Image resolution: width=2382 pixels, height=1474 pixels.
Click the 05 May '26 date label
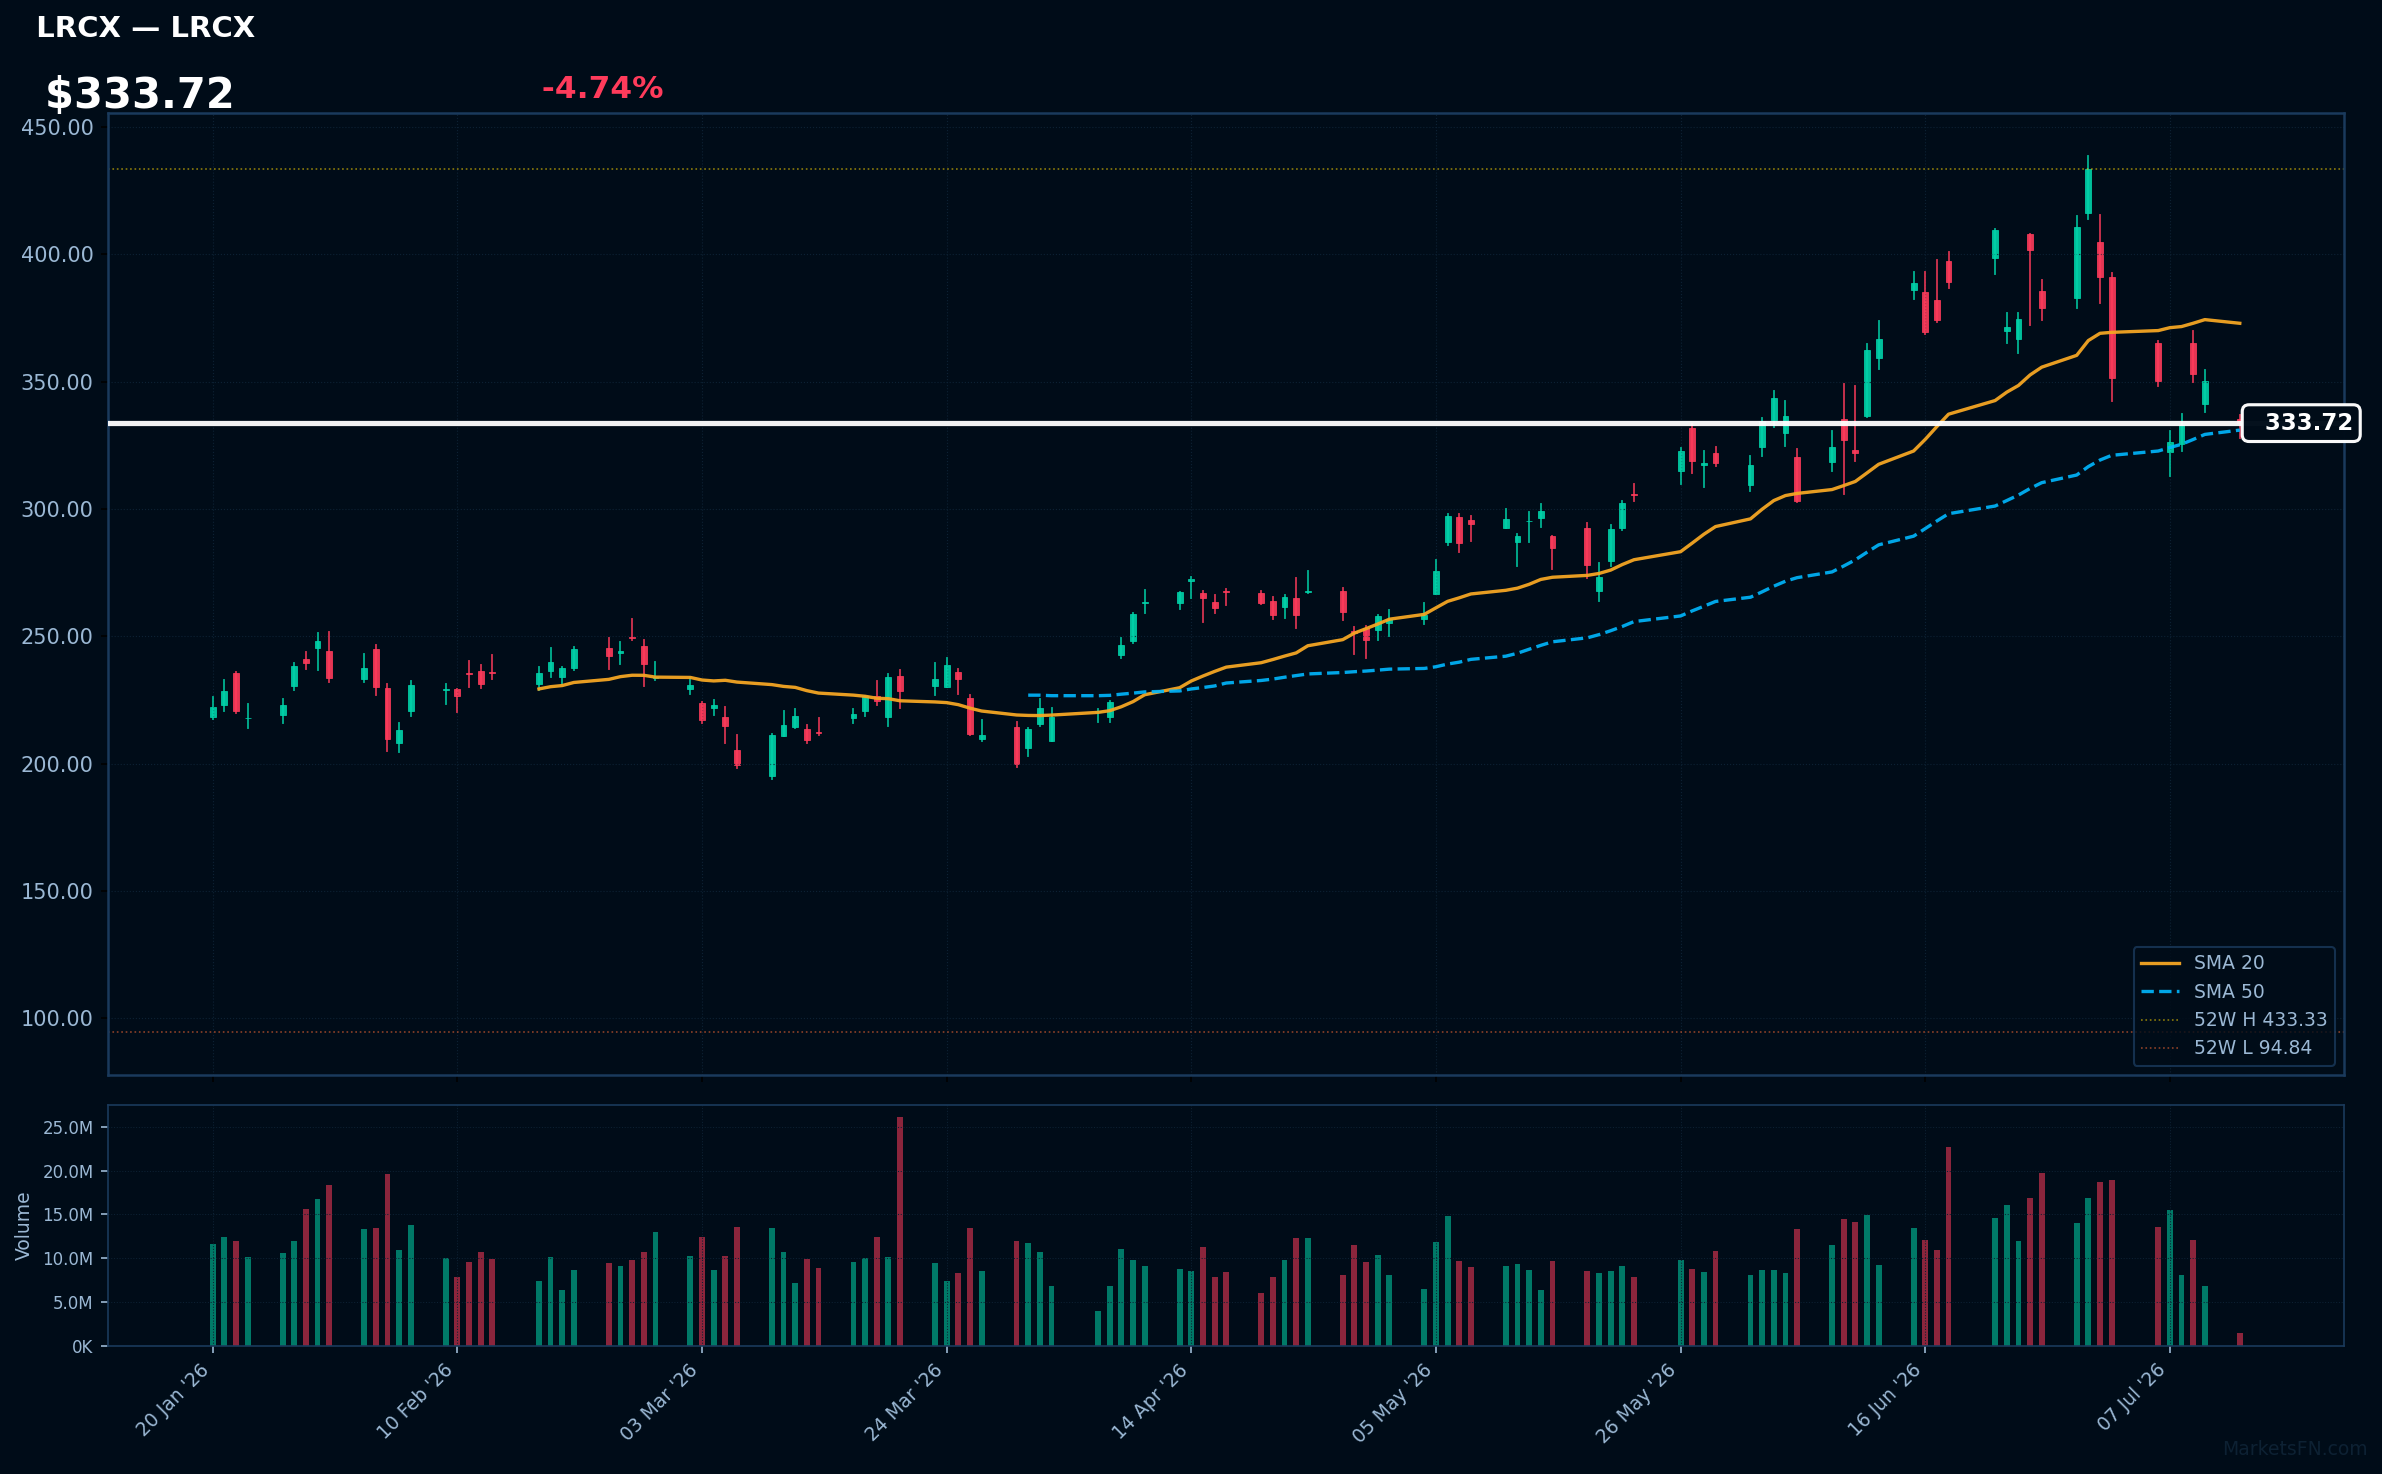click(x=1392, y=1402)
